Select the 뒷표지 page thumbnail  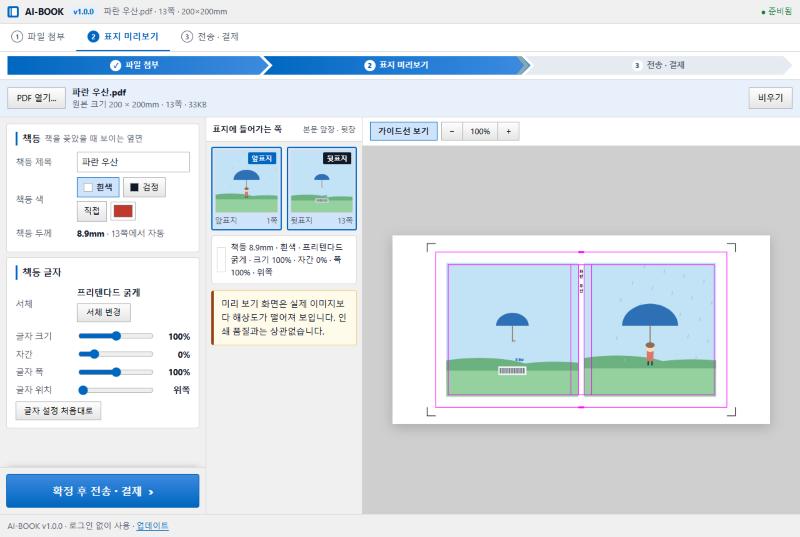(x=322, y=189)
